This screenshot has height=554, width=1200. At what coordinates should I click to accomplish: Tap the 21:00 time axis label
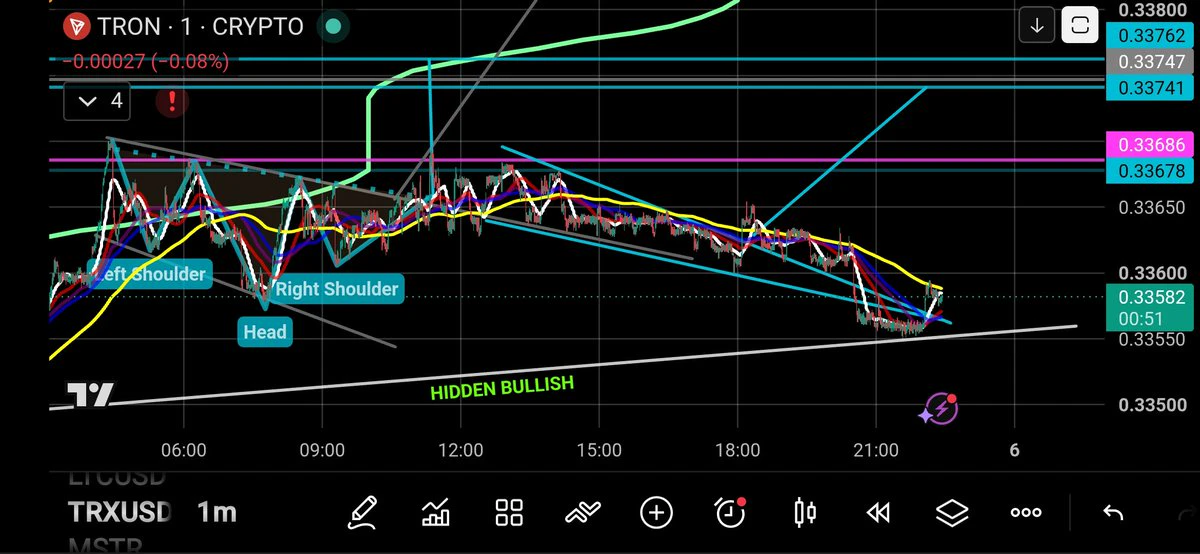tap(875, 450)
